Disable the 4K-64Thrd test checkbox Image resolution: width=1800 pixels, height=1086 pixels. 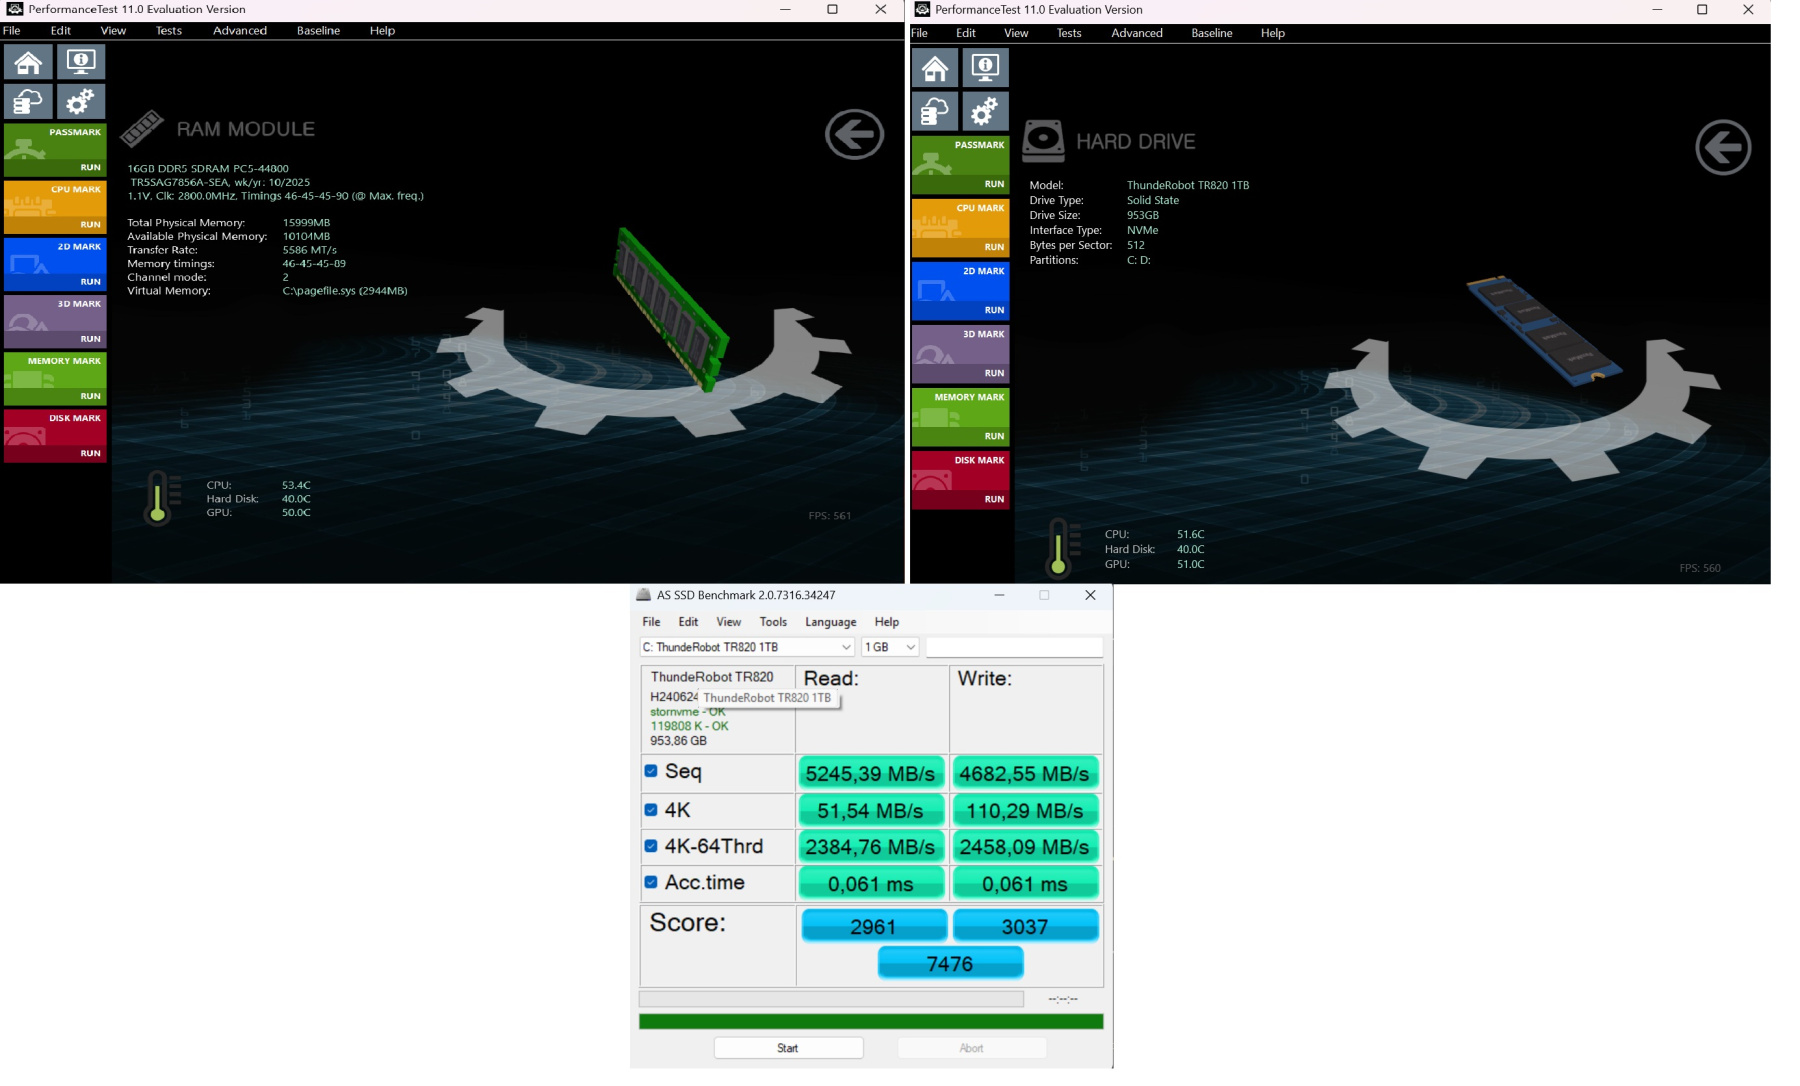click(x=651, y=846)
